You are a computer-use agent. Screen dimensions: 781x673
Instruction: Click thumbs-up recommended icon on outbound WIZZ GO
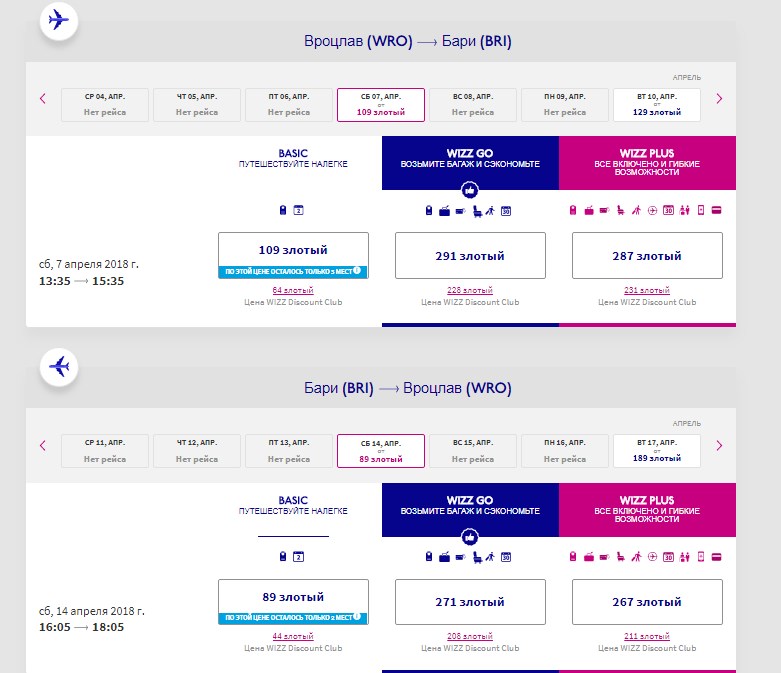(469, 190)
